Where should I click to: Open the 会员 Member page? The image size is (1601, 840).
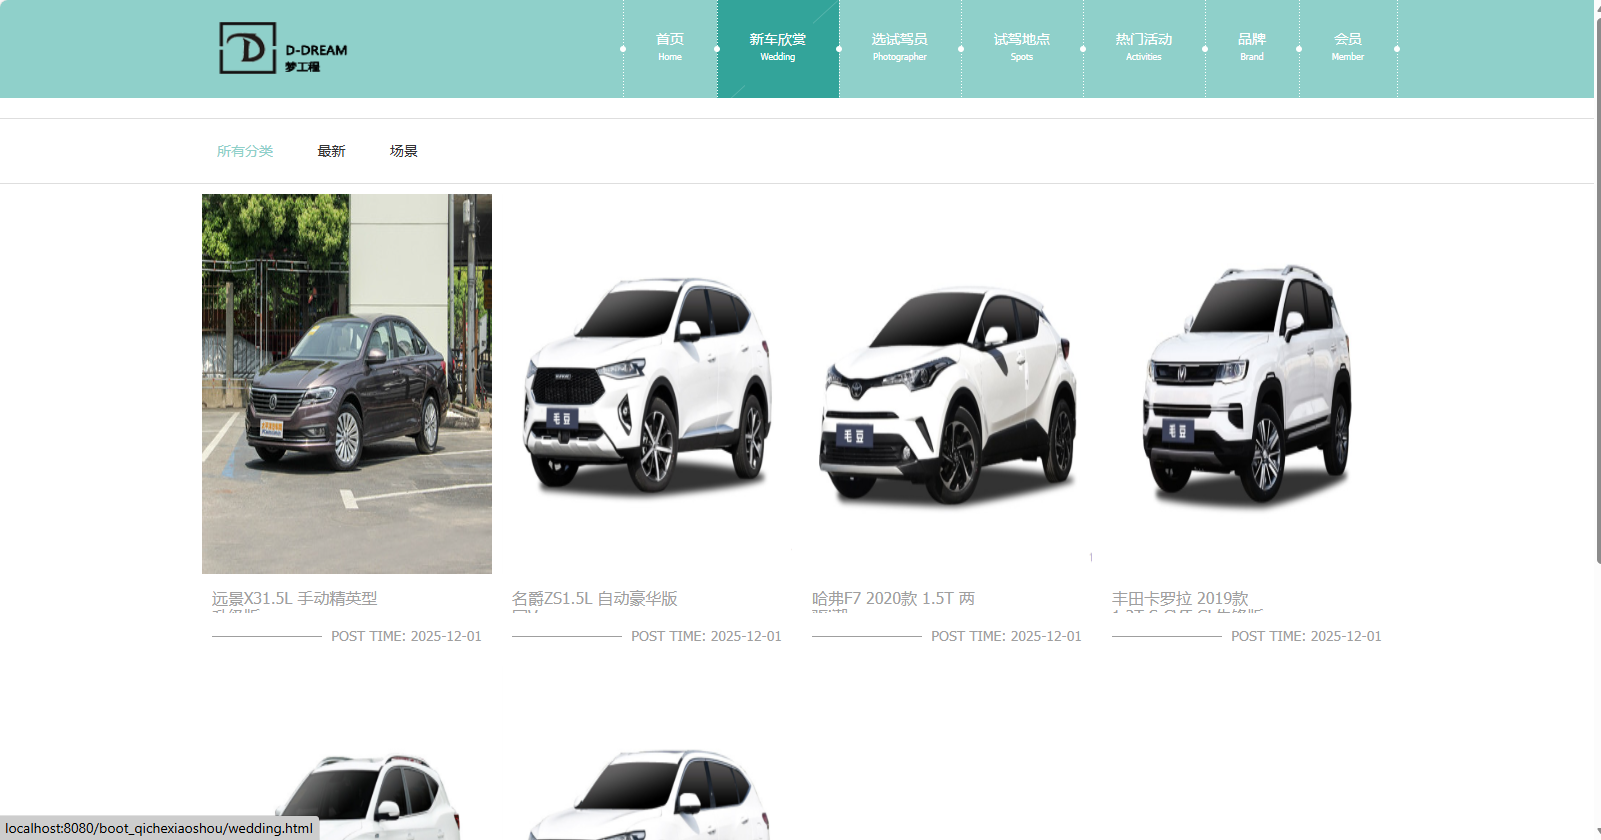[x=1348, y=48]
